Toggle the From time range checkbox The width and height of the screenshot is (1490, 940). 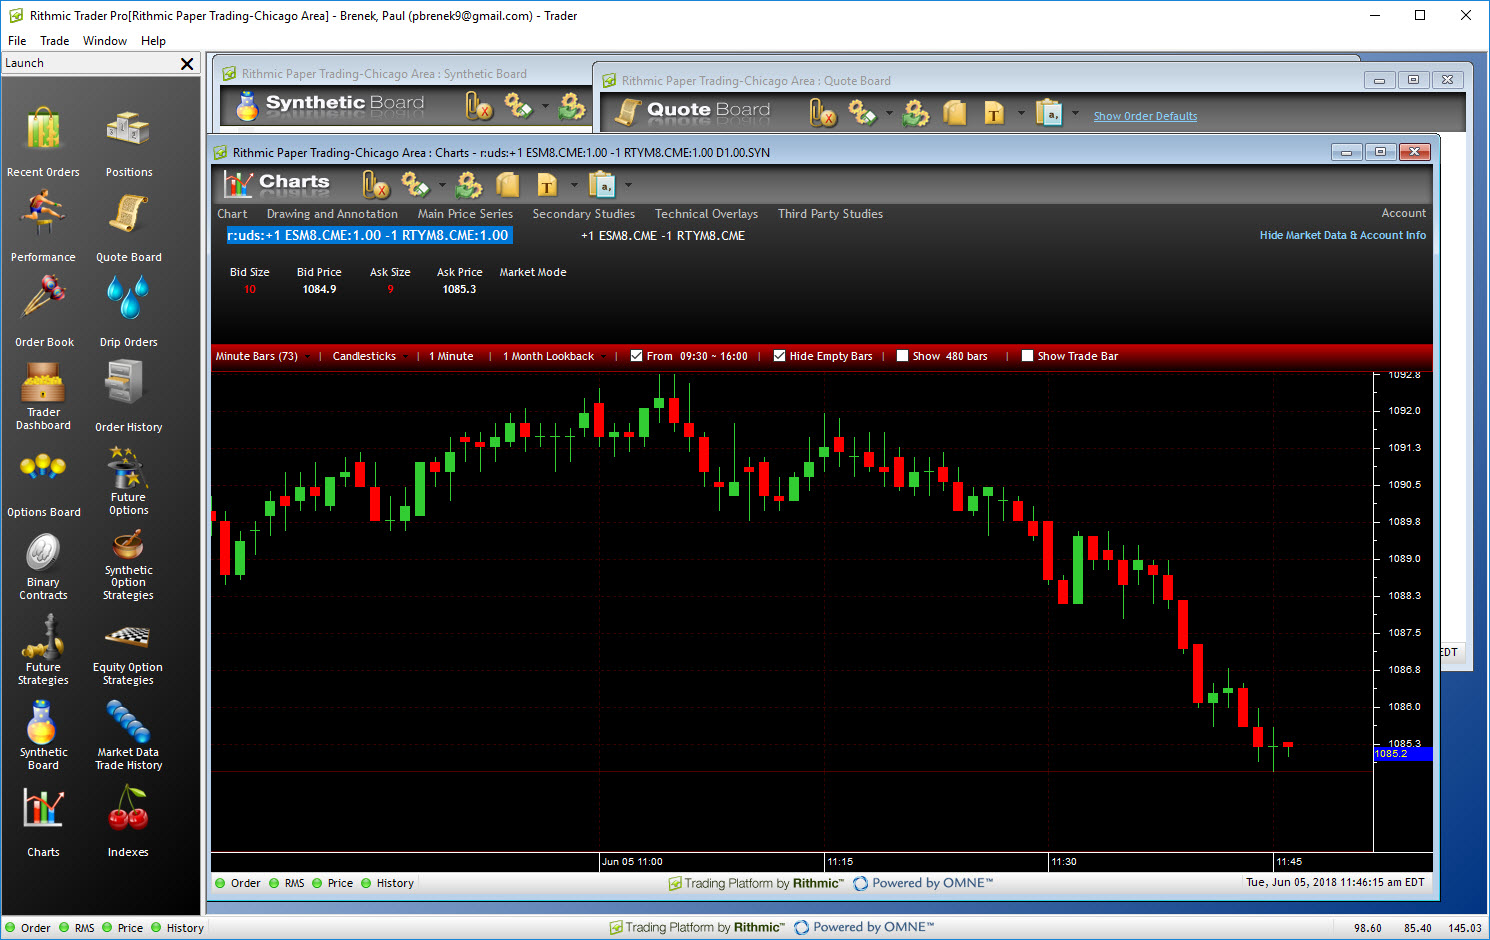click(x=636, y=356)
